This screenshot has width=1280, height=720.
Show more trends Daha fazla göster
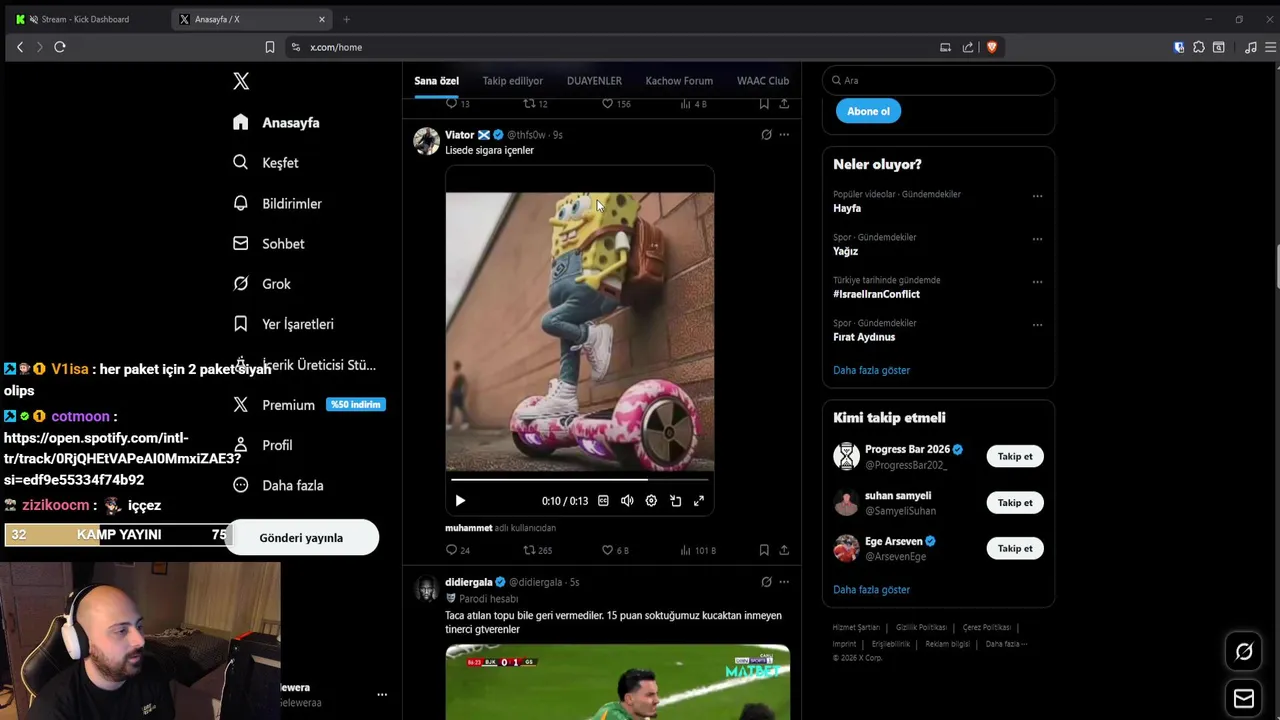(871, 370)
